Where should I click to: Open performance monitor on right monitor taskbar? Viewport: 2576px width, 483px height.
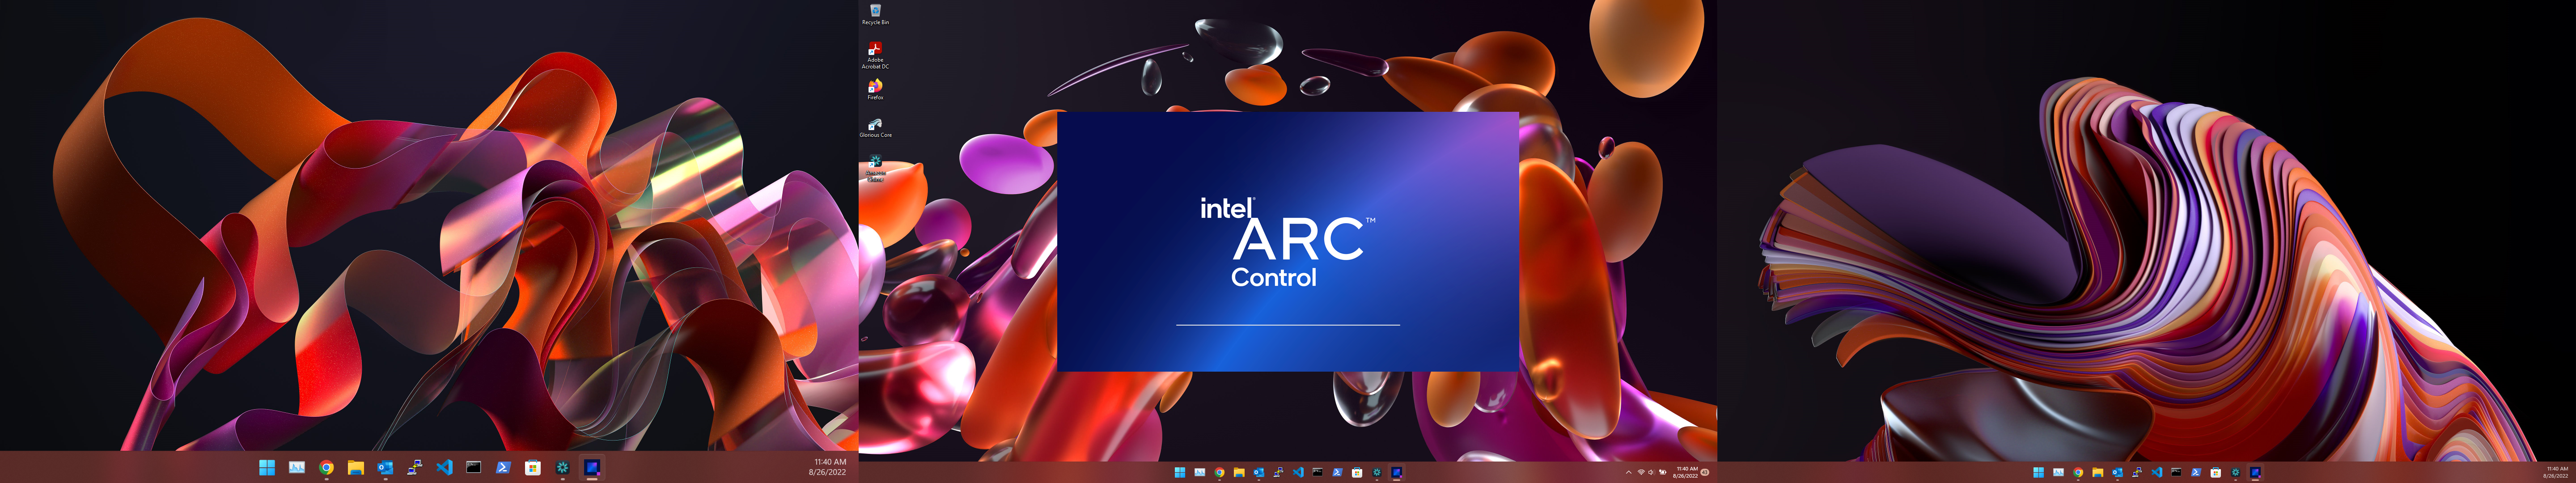click(2059, 472)
